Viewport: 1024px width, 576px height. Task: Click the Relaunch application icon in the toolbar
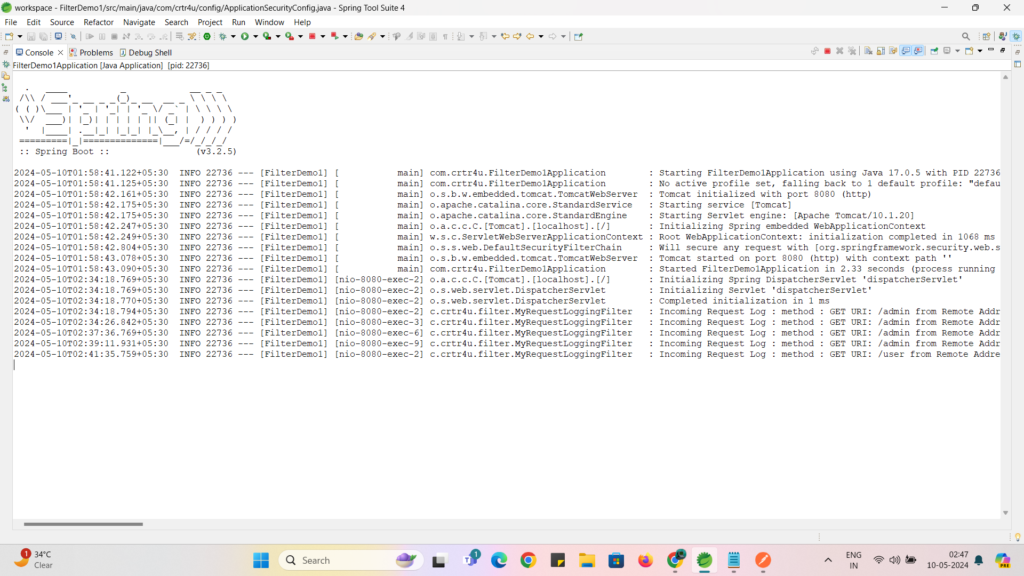334,37
